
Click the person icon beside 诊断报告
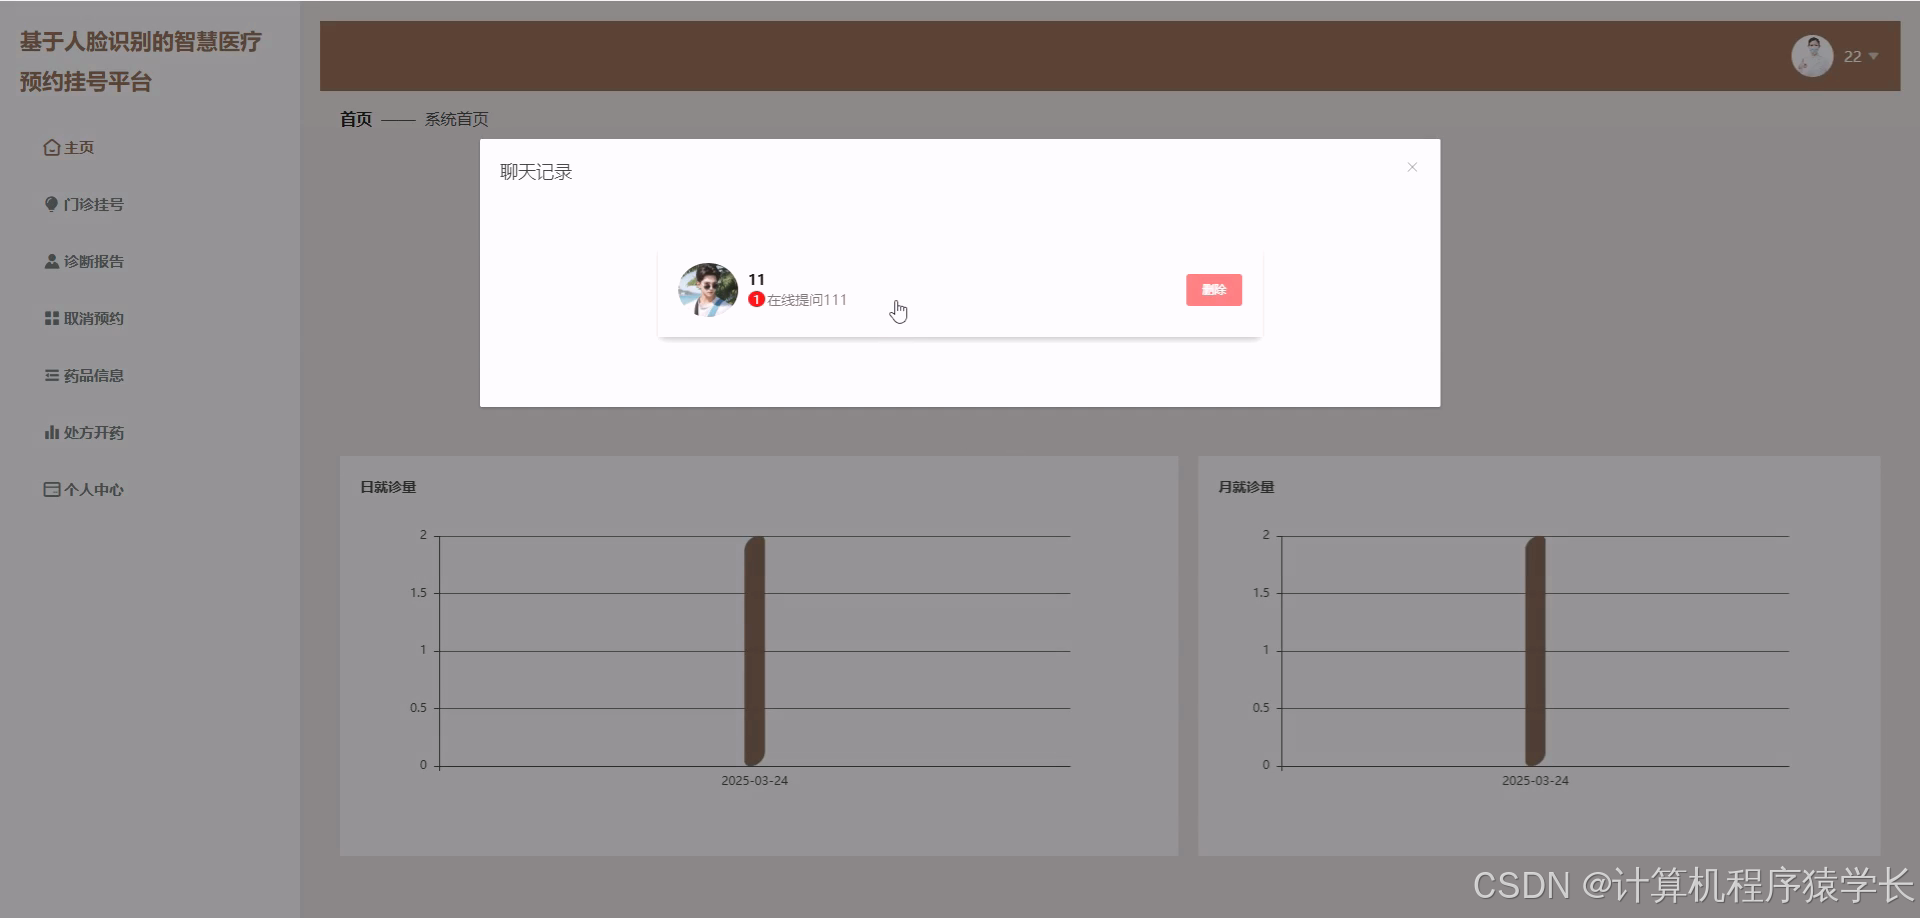[x=52, y=261]
